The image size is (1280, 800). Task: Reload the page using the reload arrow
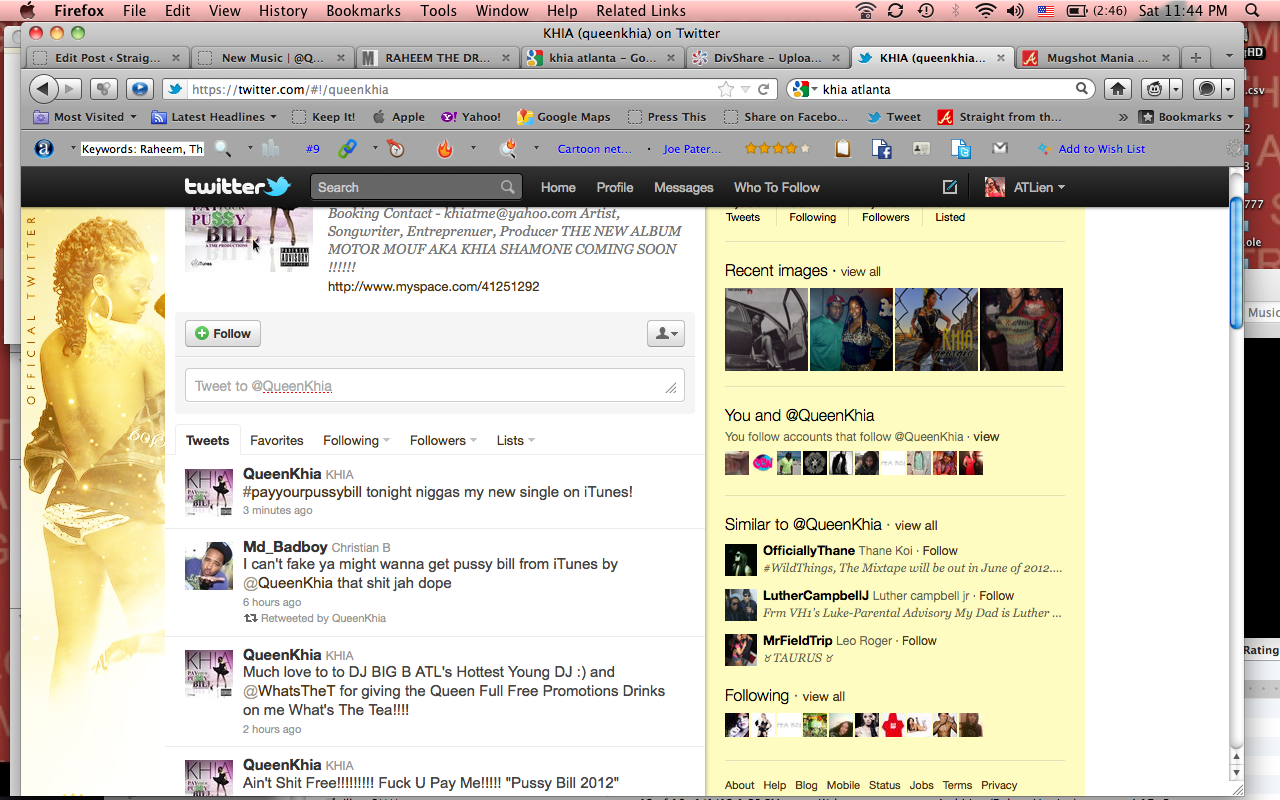click(x=763, y=89)
